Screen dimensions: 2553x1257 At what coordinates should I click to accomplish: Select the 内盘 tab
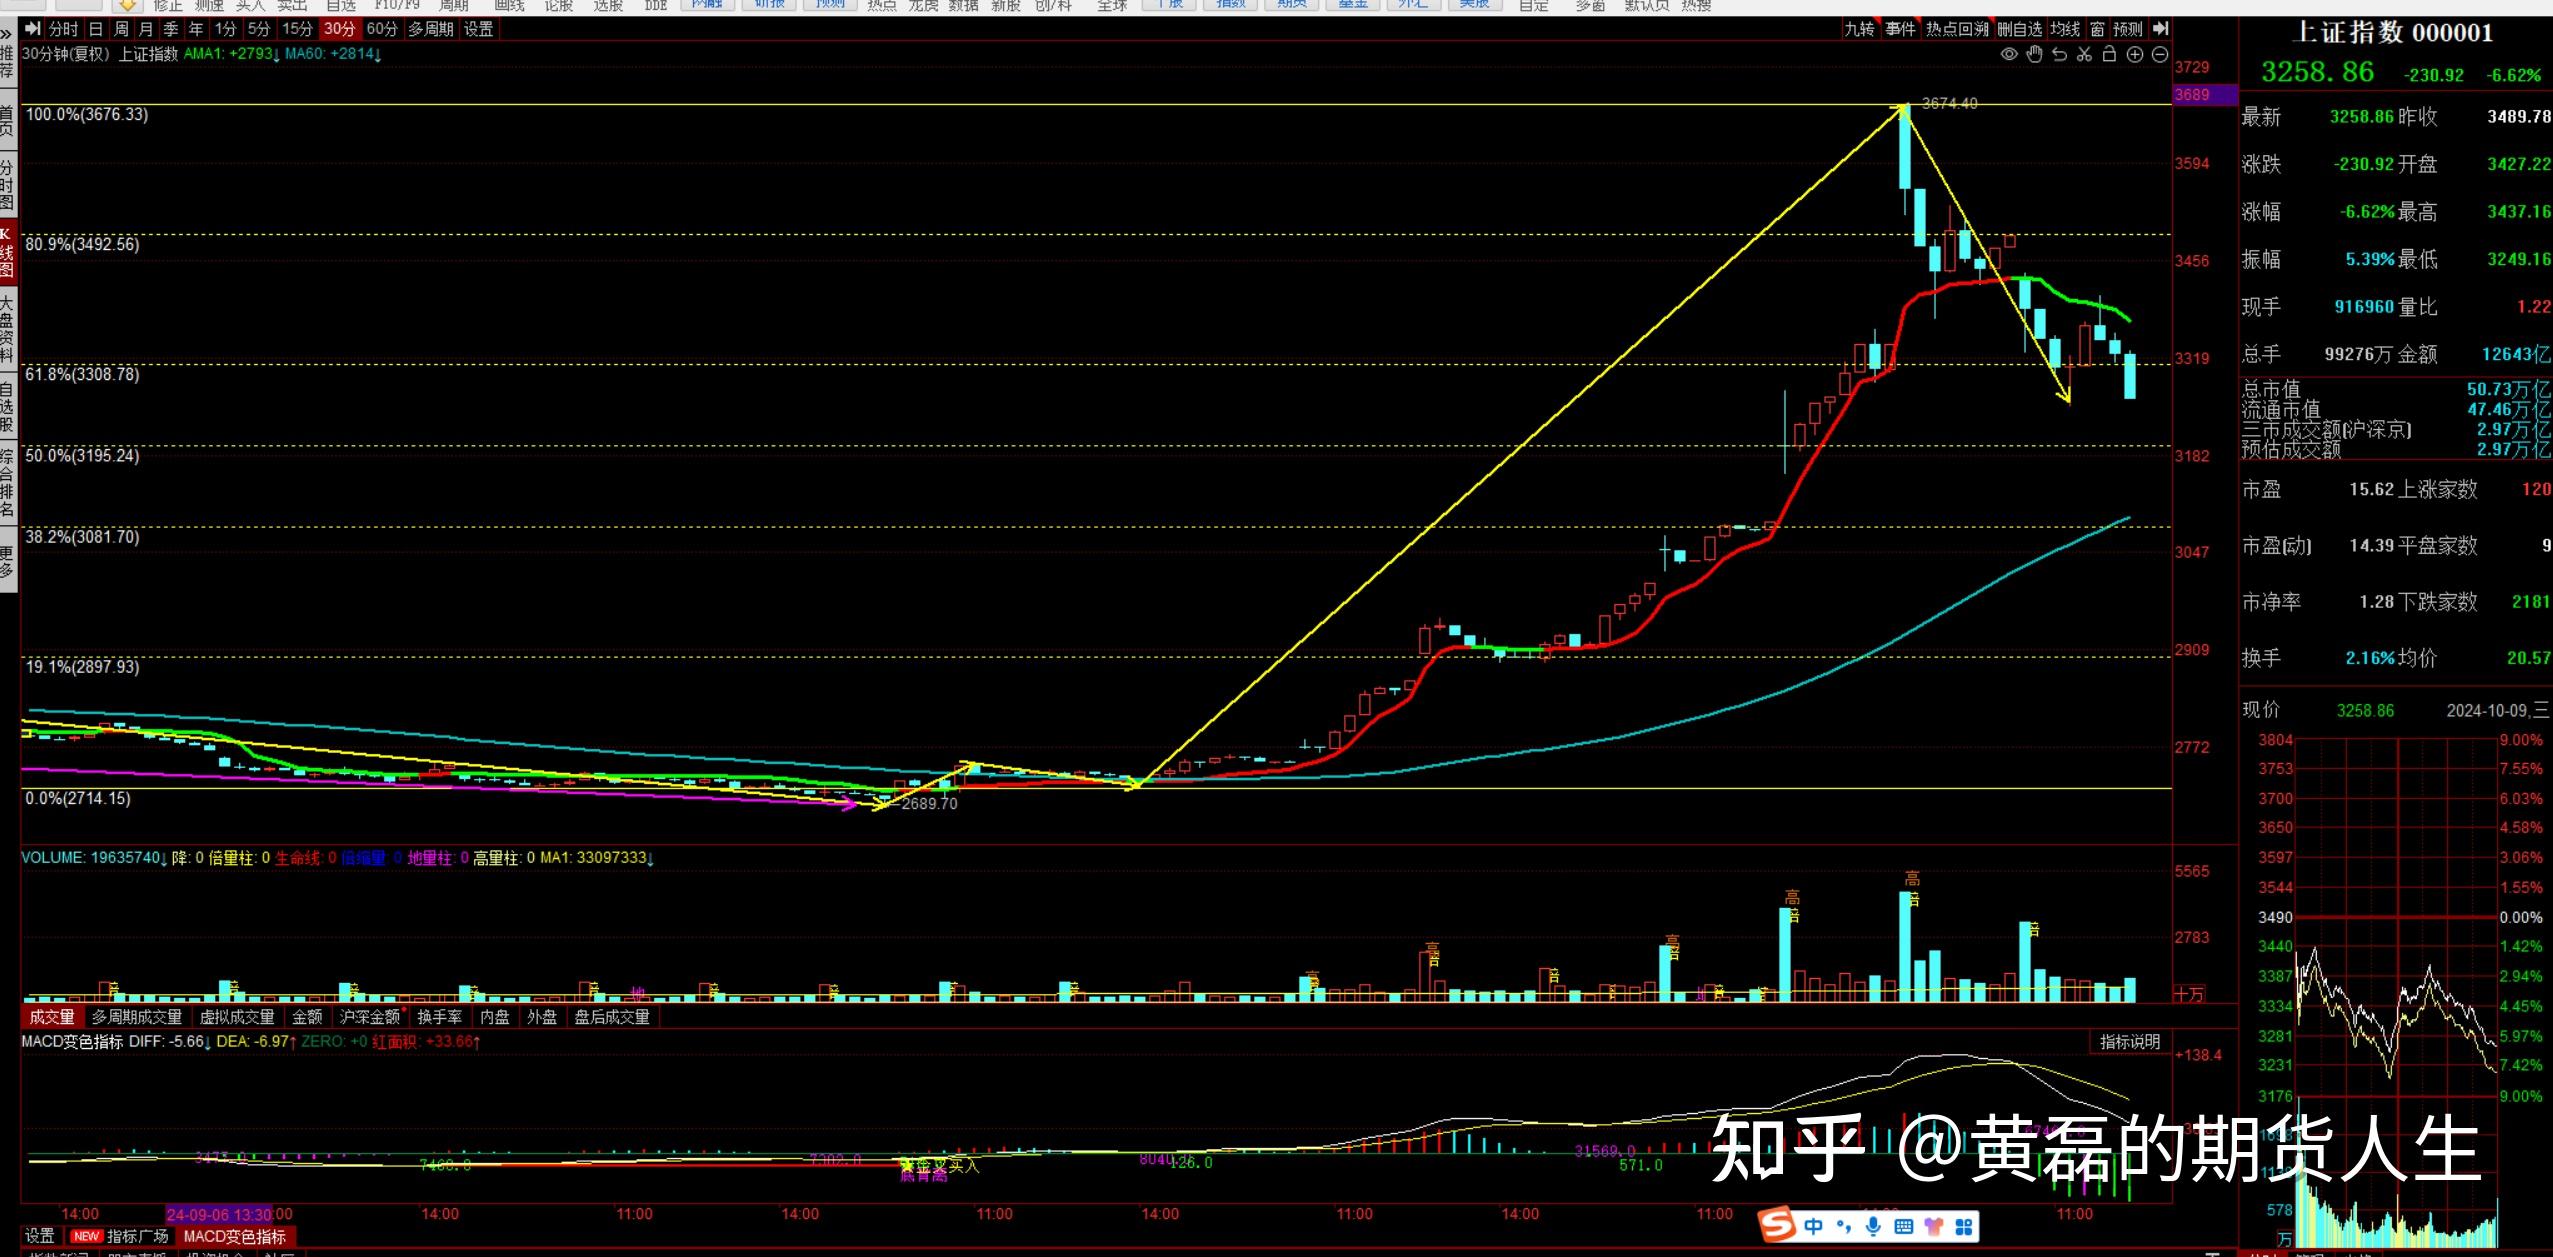(495, 1017)
